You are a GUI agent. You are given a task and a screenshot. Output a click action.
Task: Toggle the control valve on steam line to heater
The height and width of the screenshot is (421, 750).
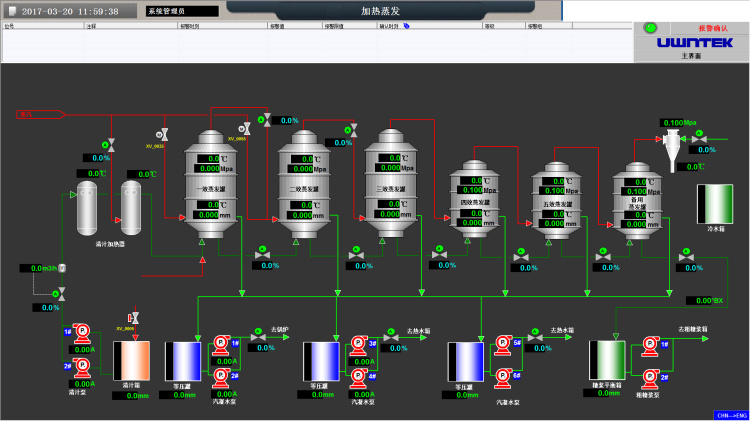click(x=110, y=147)
